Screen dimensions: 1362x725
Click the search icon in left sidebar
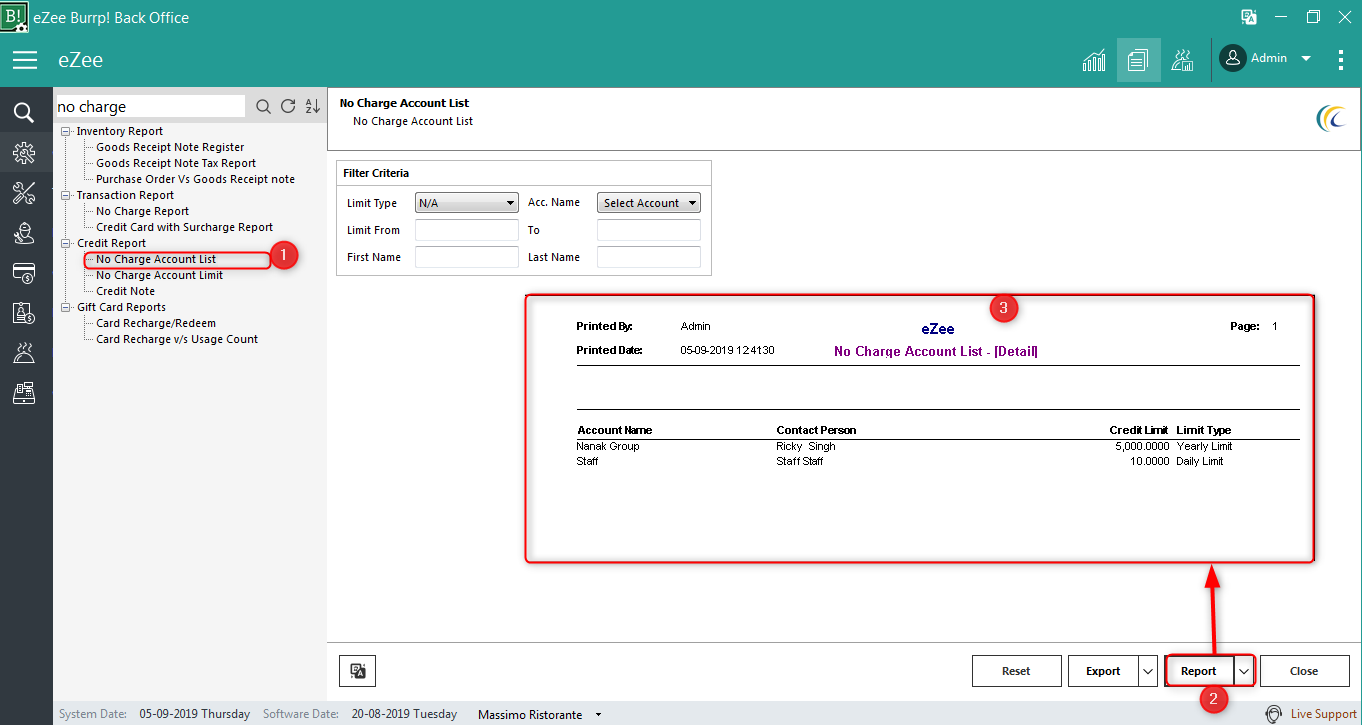pos(24,112)
